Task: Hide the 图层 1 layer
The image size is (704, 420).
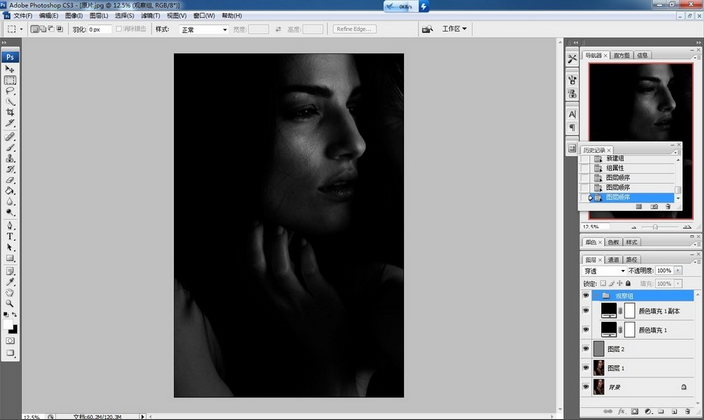Action: click(x=585, y=367)
